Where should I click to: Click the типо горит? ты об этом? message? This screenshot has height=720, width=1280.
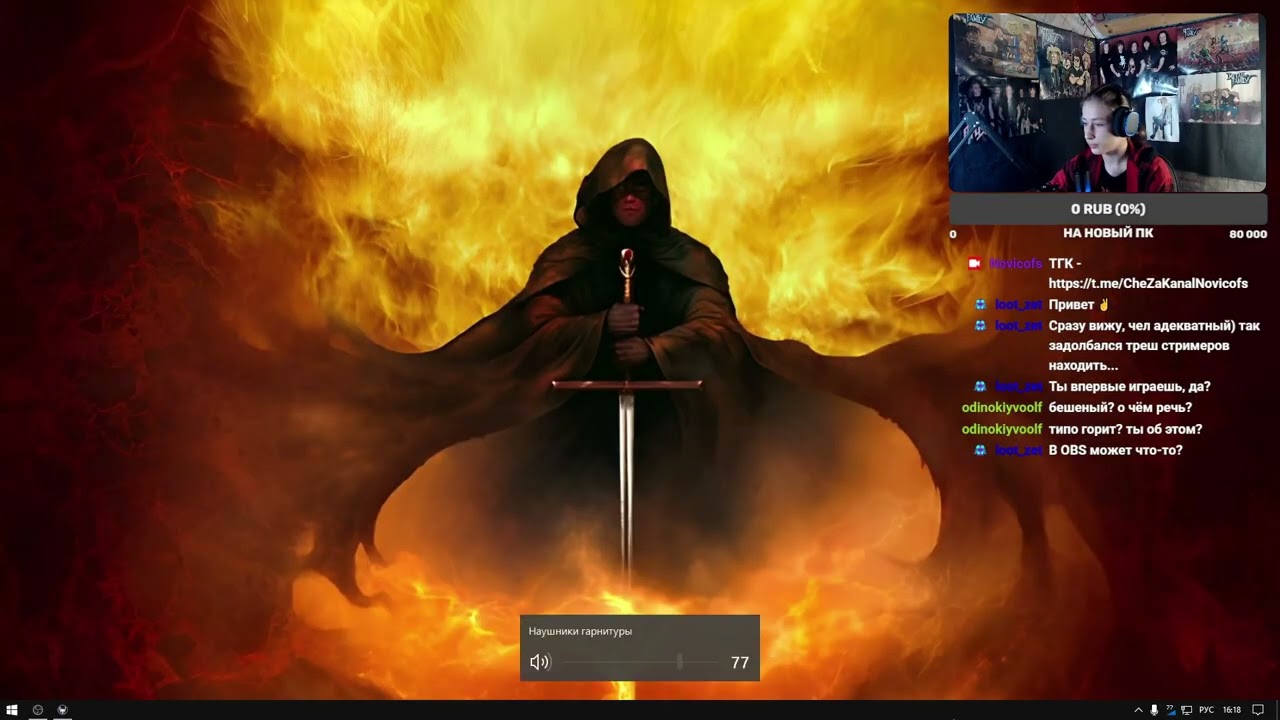1125,429
